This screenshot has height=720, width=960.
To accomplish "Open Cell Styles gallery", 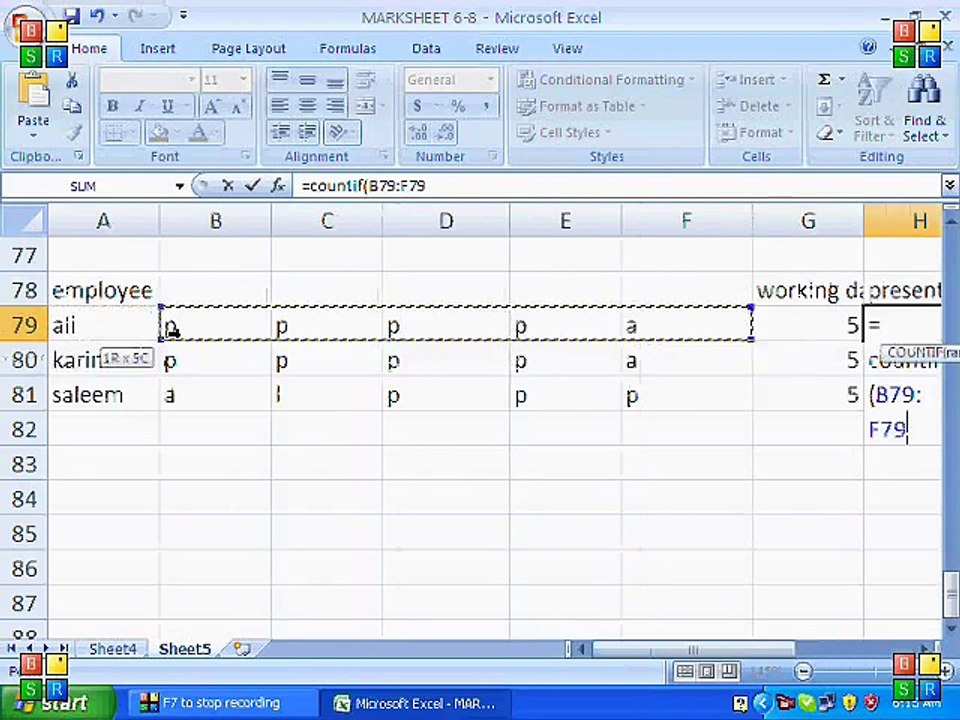I will click(x=564, y=132).
